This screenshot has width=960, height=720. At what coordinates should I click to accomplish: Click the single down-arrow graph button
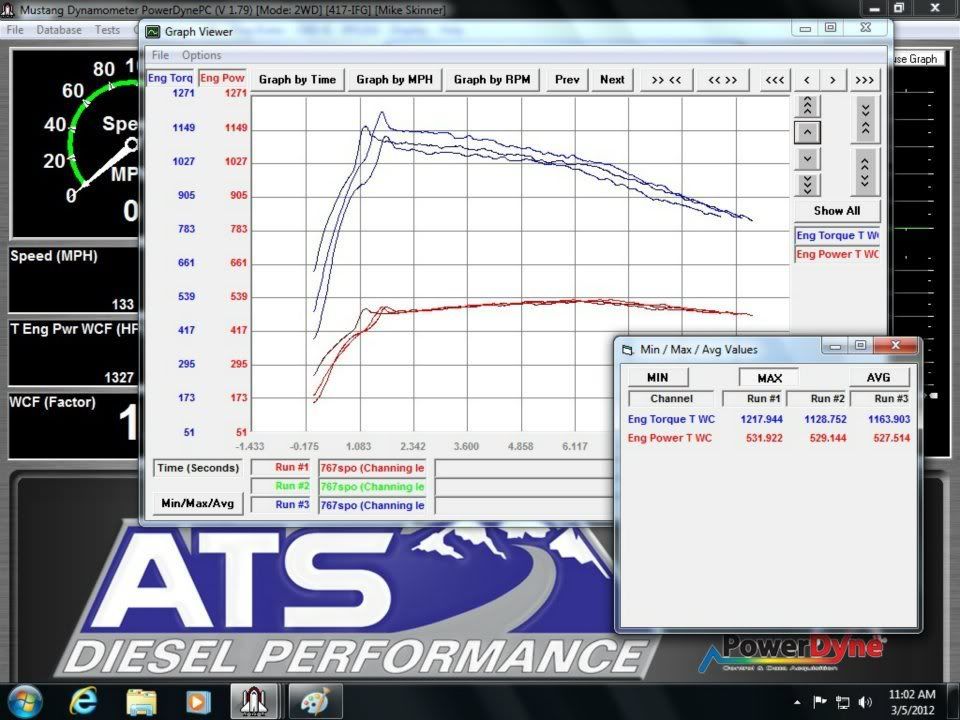808,159
